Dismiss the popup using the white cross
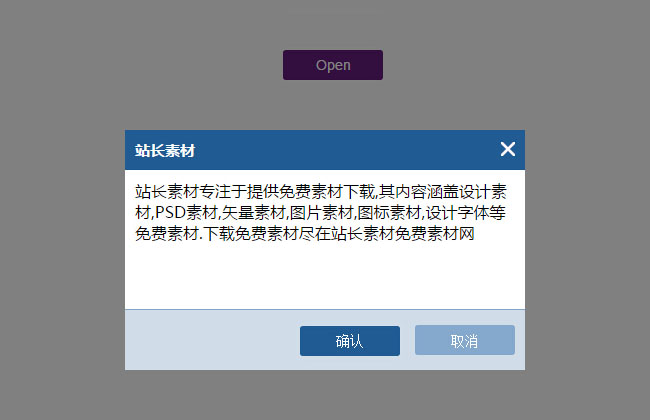 point(507,149)
